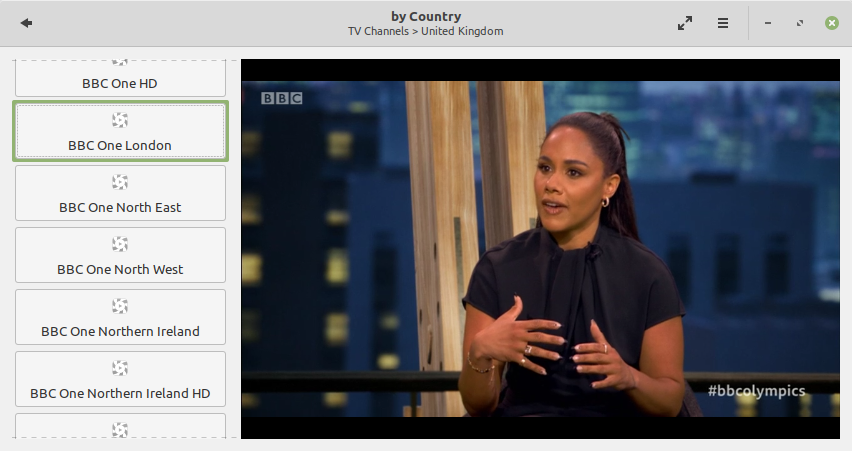Viewport: 852px width, 451px height.
Task: Click the logo icon above Northern Ireland HD
Action: click(x=120, y=367)
